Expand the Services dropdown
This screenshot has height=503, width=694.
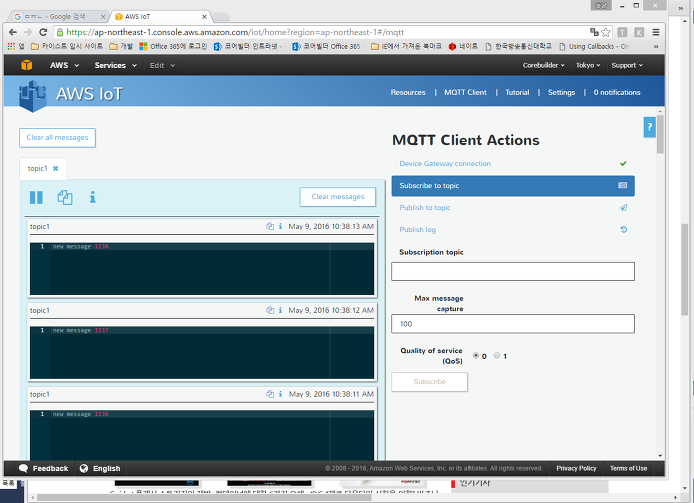tap(115, 65)
